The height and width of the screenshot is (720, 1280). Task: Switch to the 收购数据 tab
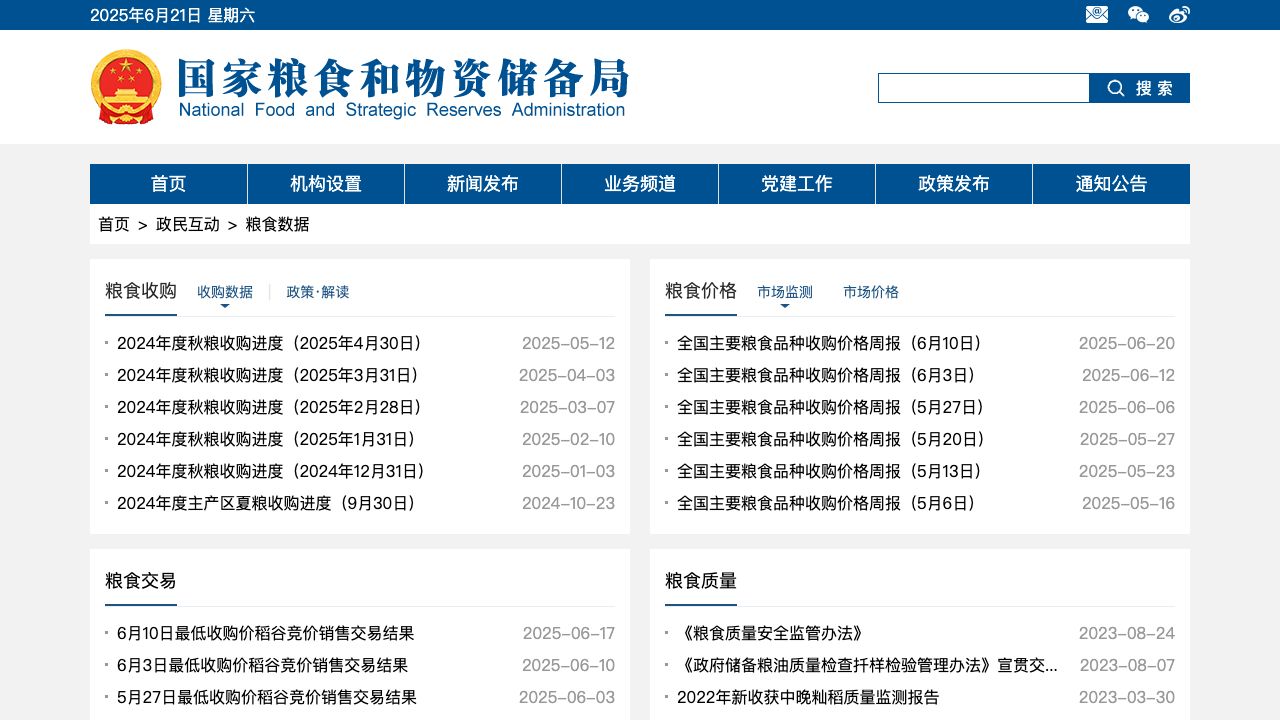click(x=225, y=292)
